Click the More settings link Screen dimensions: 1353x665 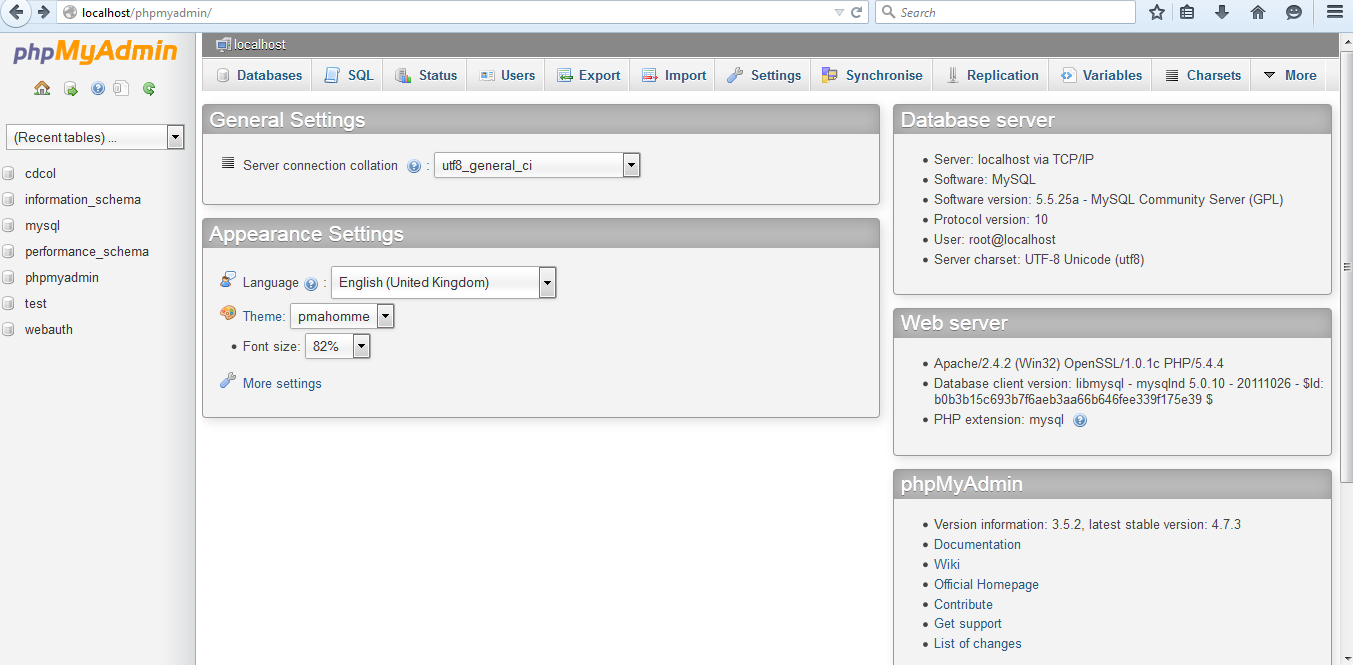[282, 383]
